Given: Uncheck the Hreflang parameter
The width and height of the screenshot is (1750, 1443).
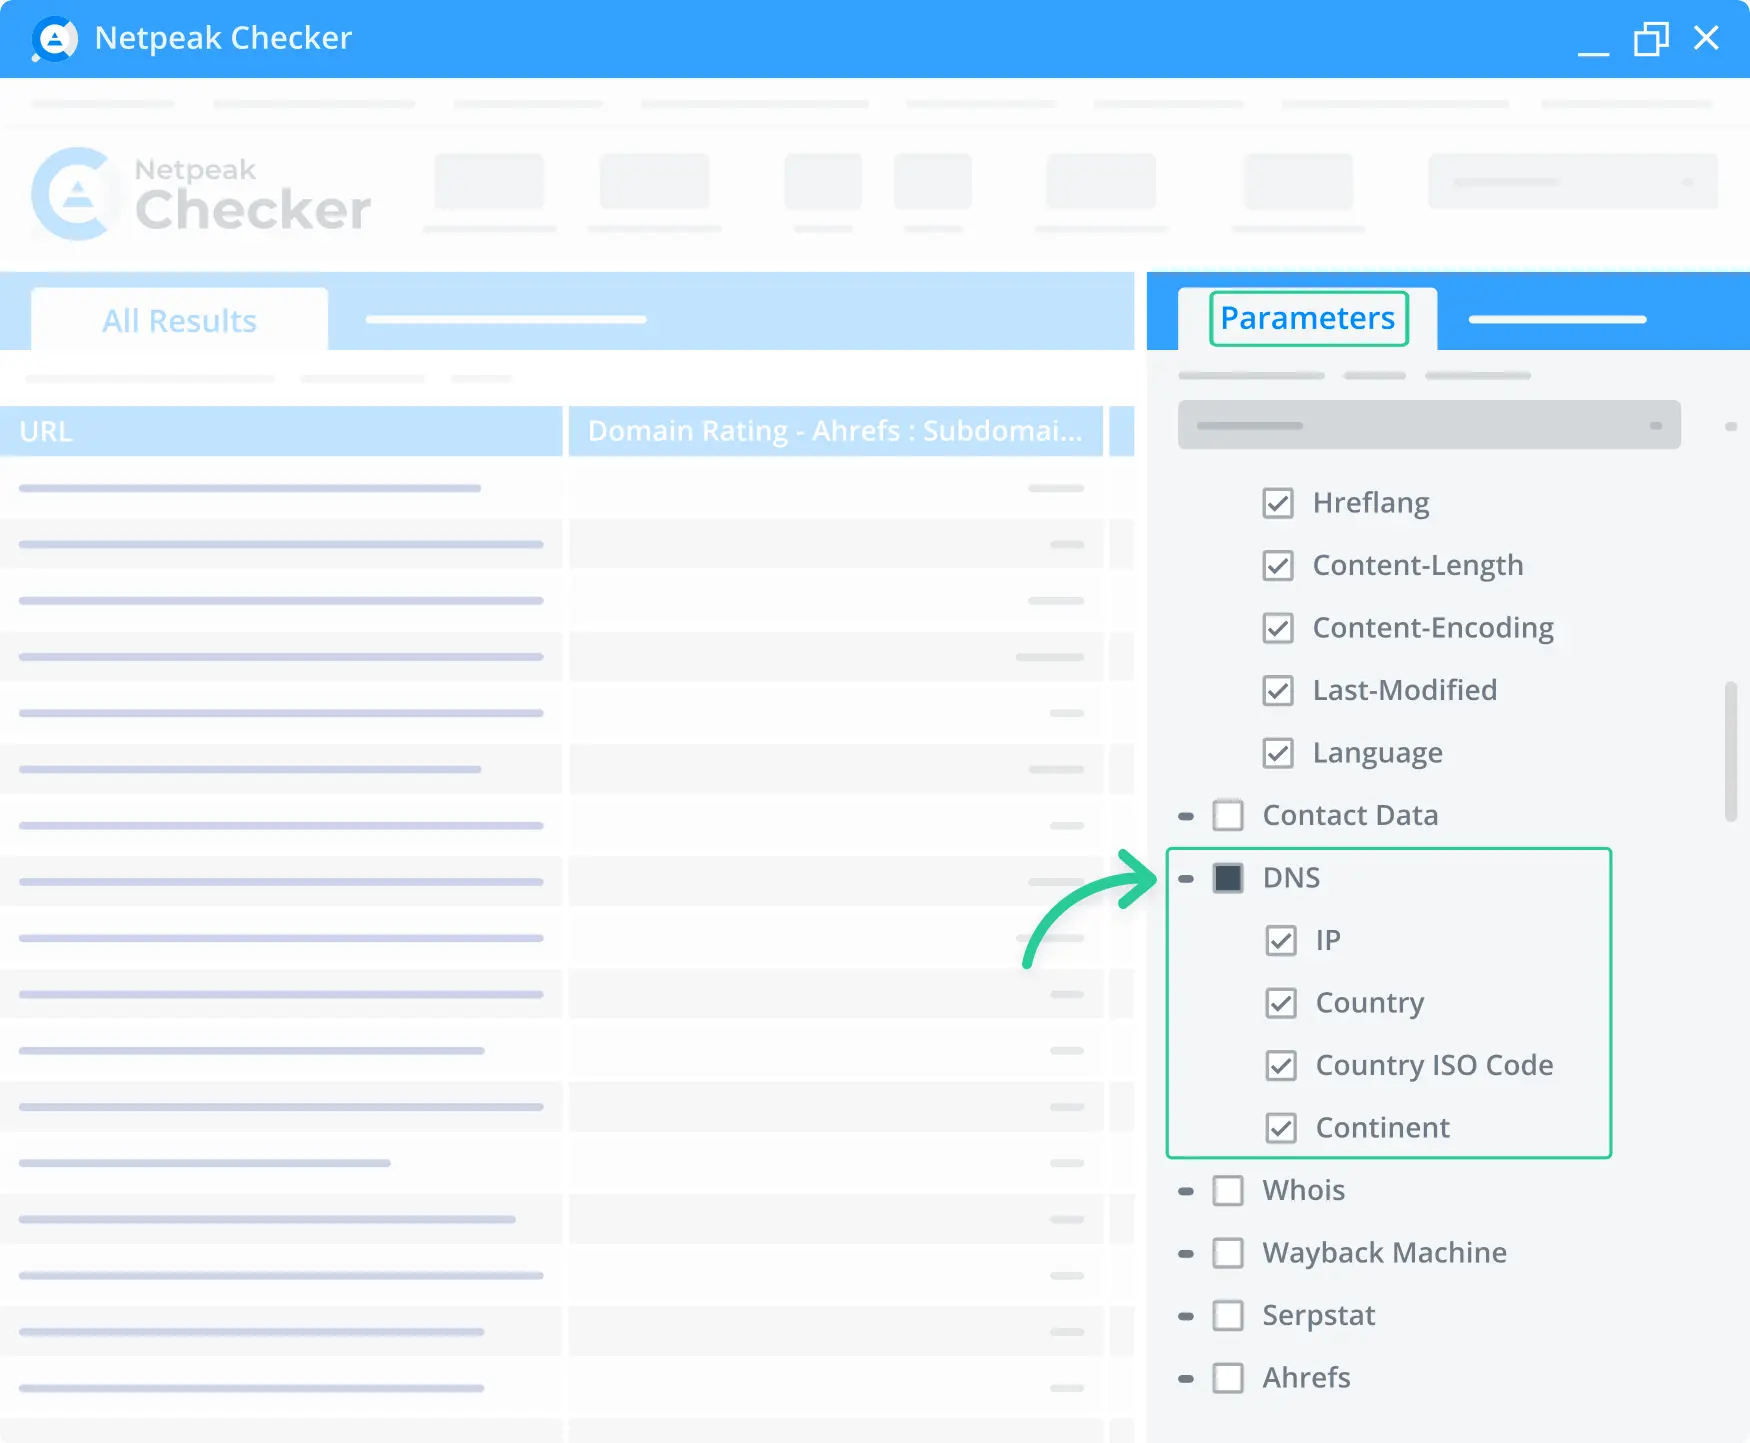Looking at the screenshot, I should pyautogui.click(x=1278, y=503).
